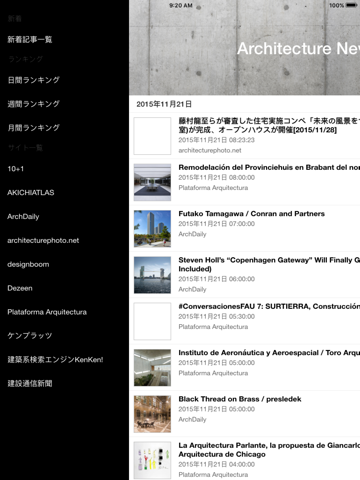360x480 pixels.
Task: Tap blank thumbnail of 藤村龍至 article
Action: [152, 136]
